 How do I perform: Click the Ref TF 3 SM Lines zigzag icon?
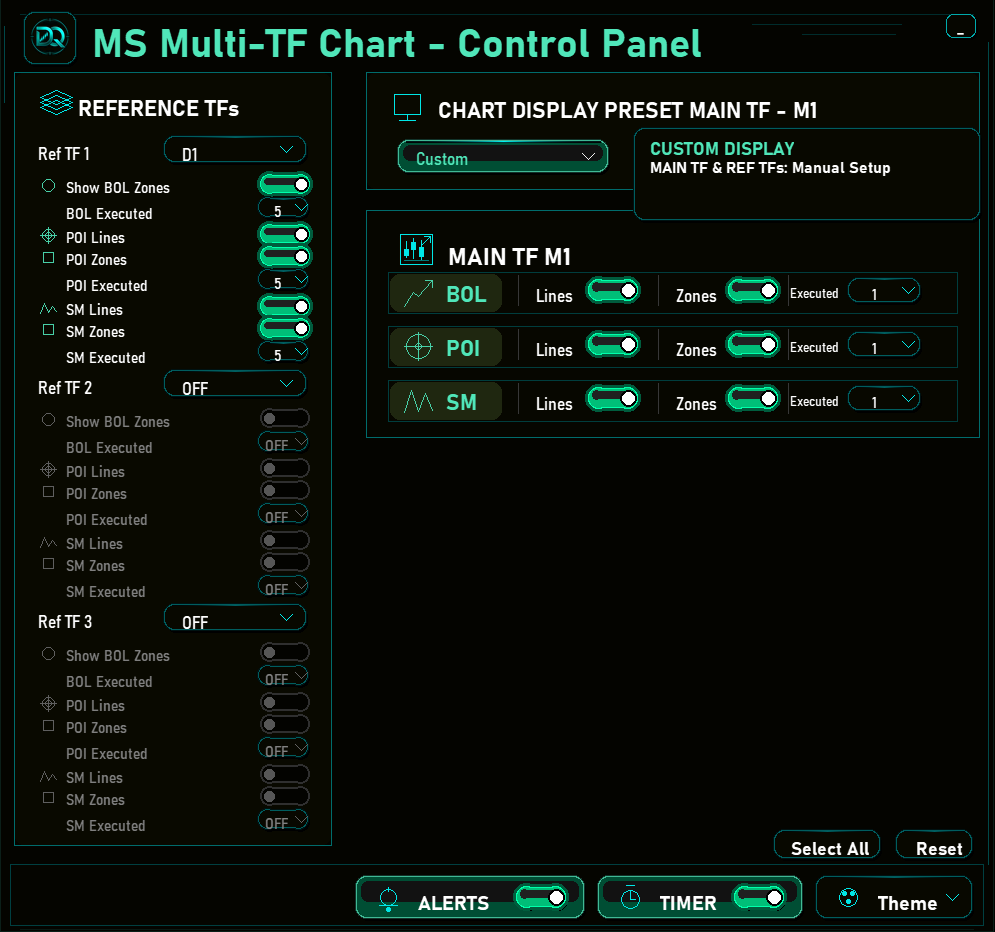point(48,777)
